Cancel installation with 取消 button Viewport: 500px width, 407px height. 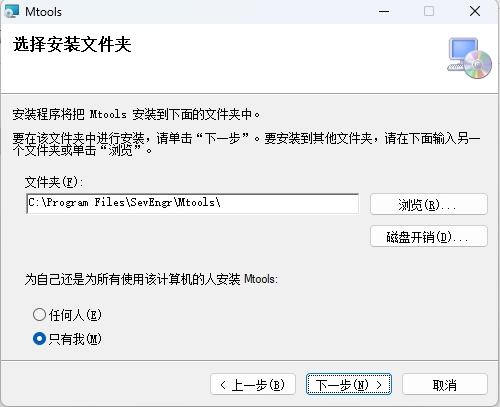[x=445, y=384]
